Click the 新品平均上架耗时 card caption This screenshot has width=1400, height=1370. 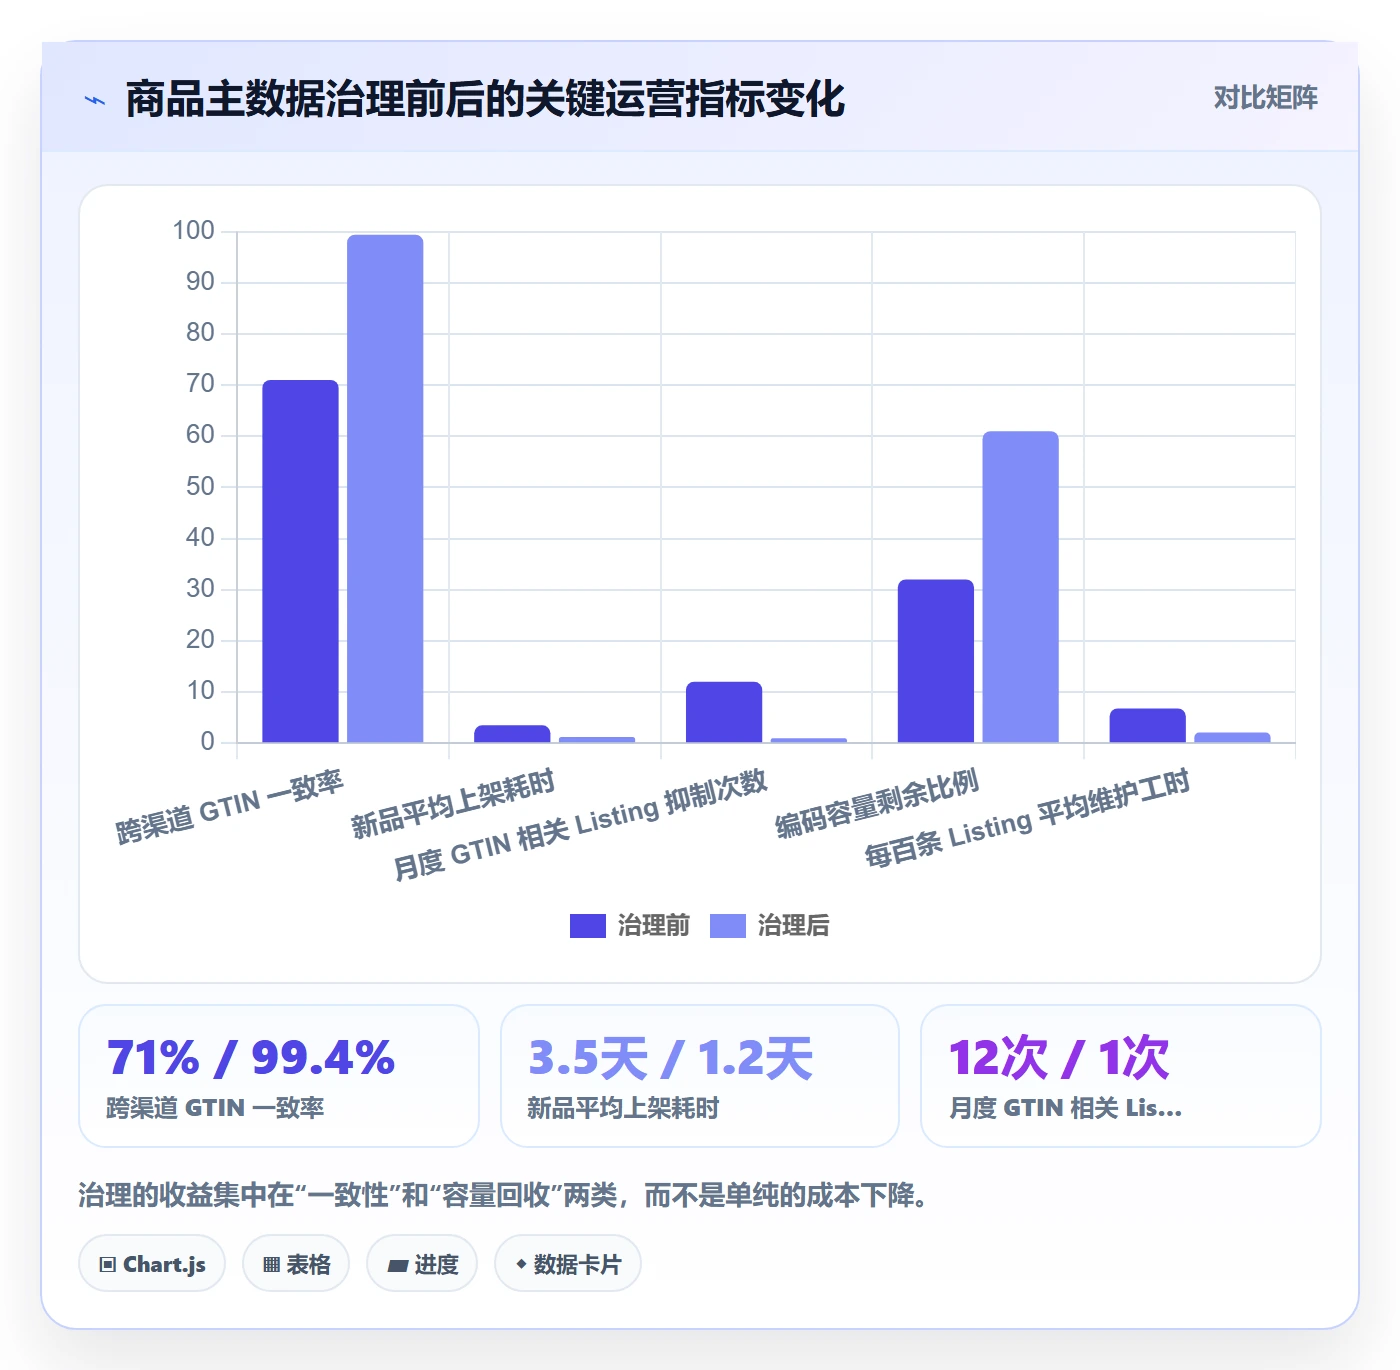point(623,1108)
